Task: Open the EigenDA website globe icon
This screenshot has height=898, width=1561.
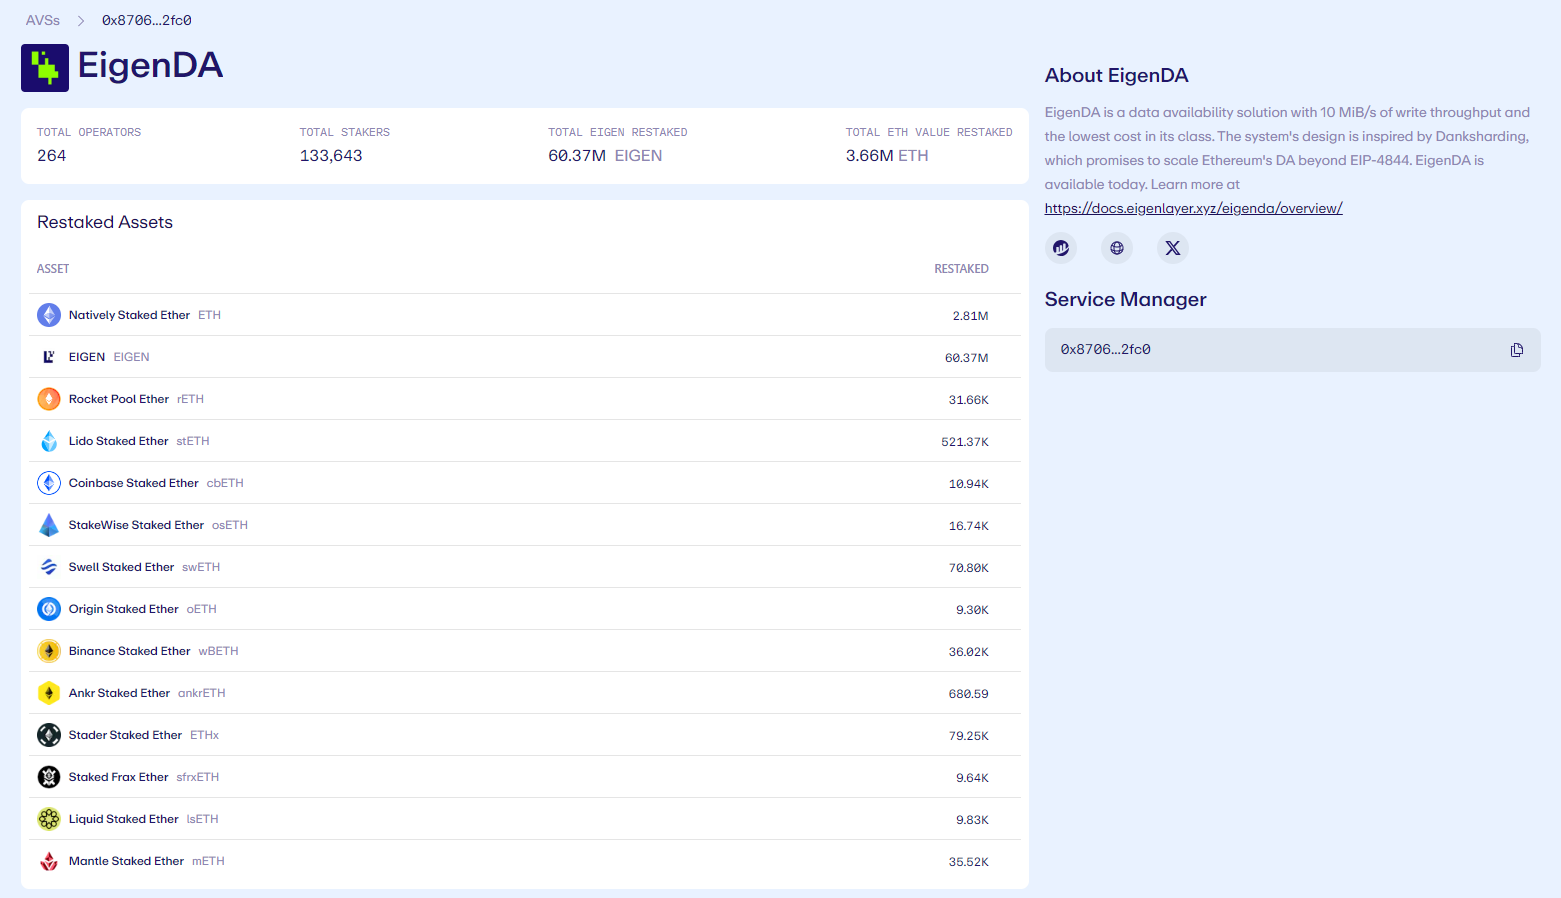Action: [1117, 248]
